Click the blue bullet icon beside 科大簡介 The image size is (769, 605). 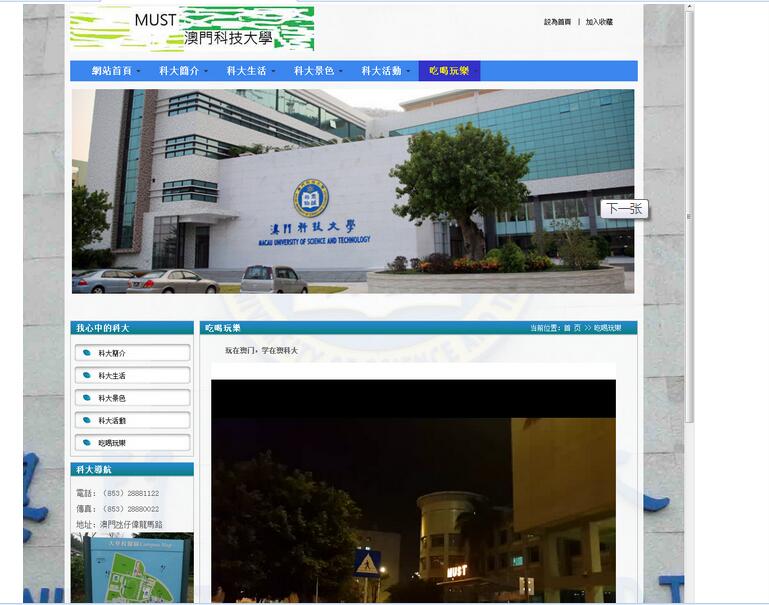(86, 353)
